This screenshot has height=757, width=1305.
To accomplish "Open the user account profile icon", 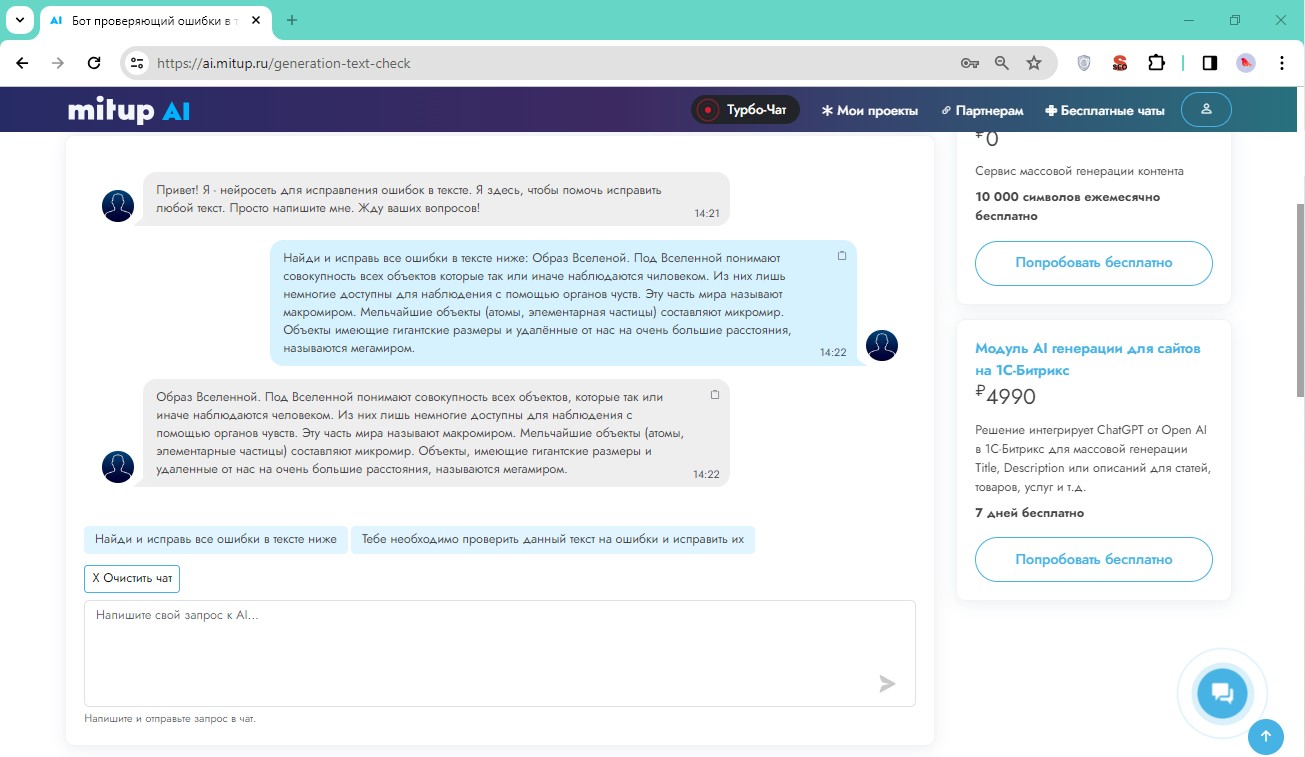I will pos(1206,110).
